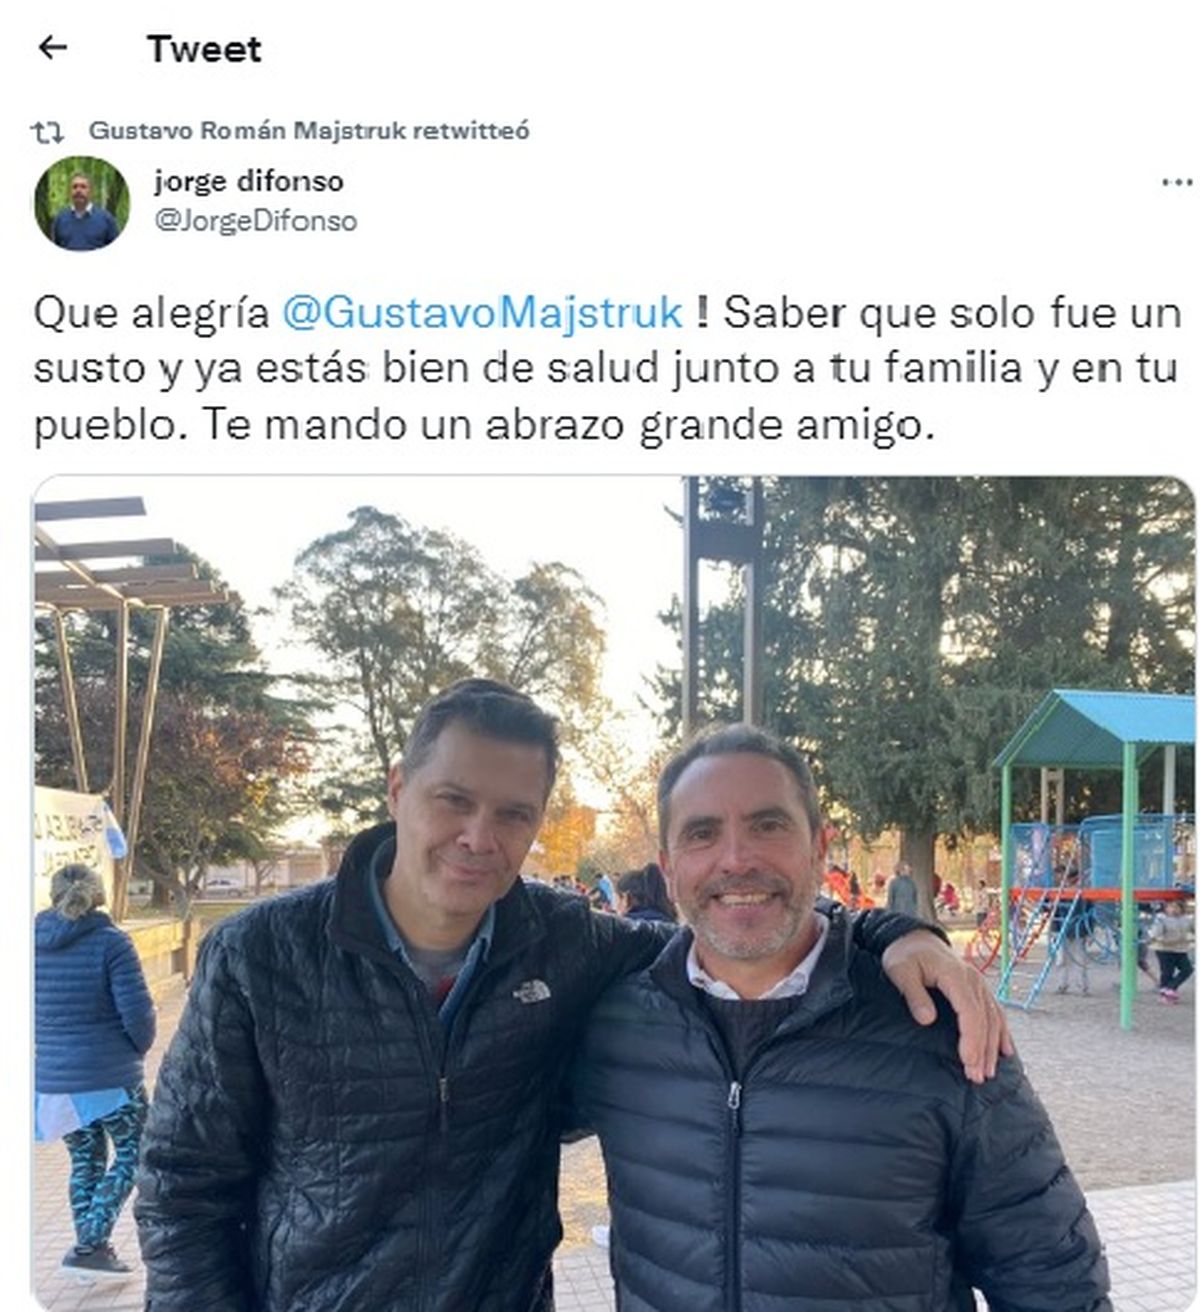Screen dimensions: 1200x1312
Task: Open Gustavo Román Majstruk retwitteó link
Action: click(309, 130)
